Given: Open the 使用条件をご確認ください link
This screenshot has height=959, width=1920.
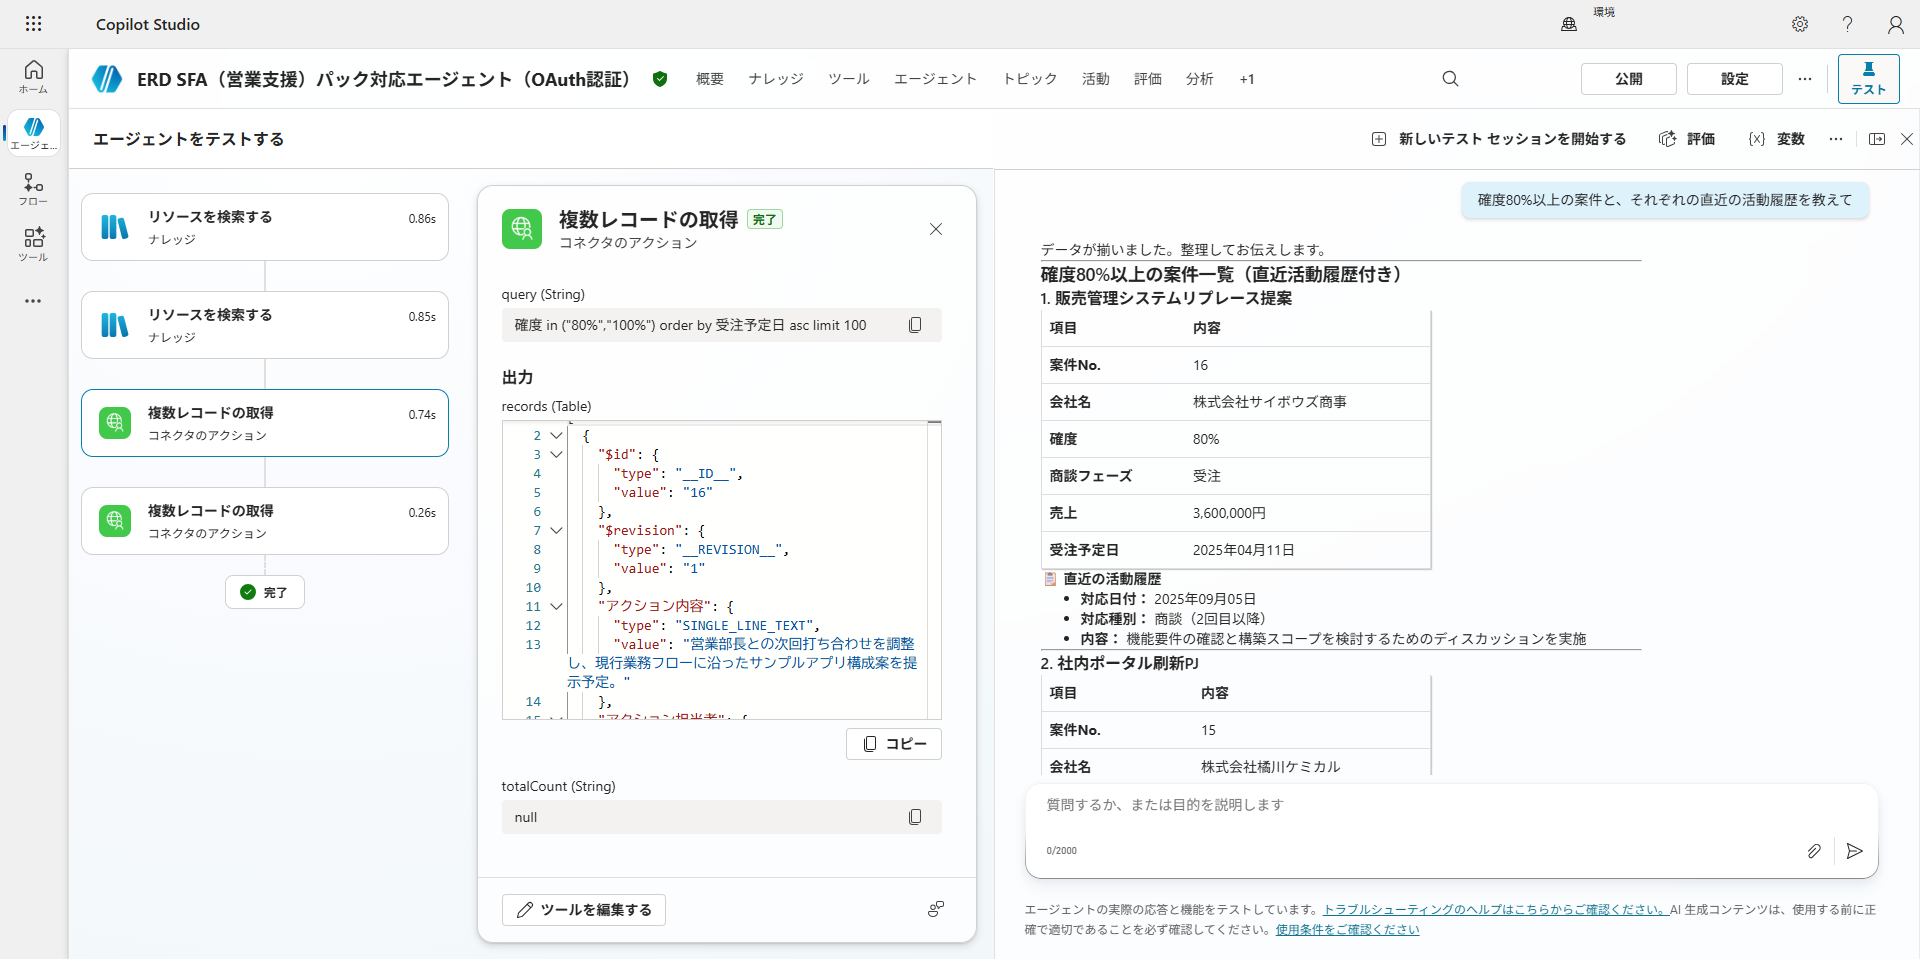Looking at the screenshot, I should click(x=1347, y=930).
